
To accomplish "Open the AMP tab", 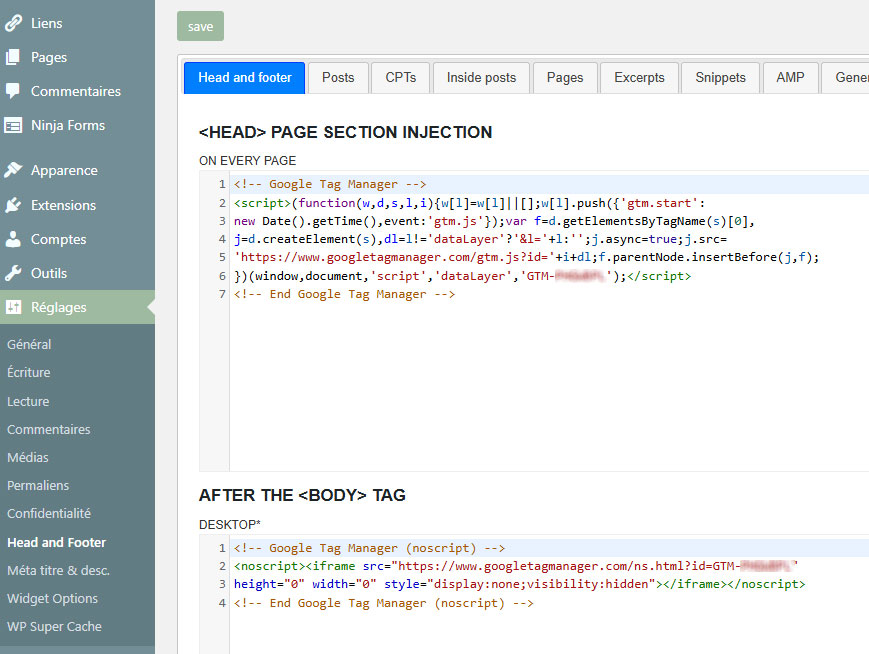I will coord(790,78).
